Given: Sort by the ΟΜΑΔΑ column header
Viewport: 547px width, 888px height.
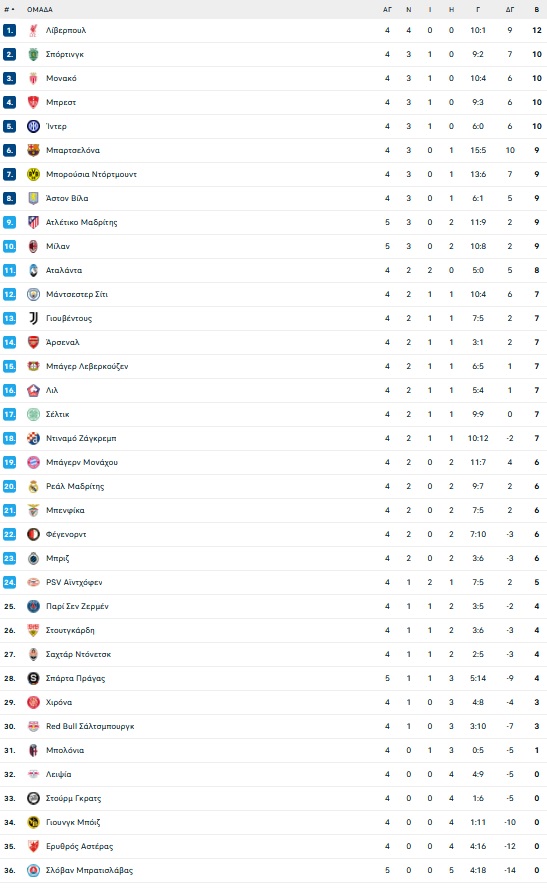Looking at the screenshot, I should click(40, 10).
